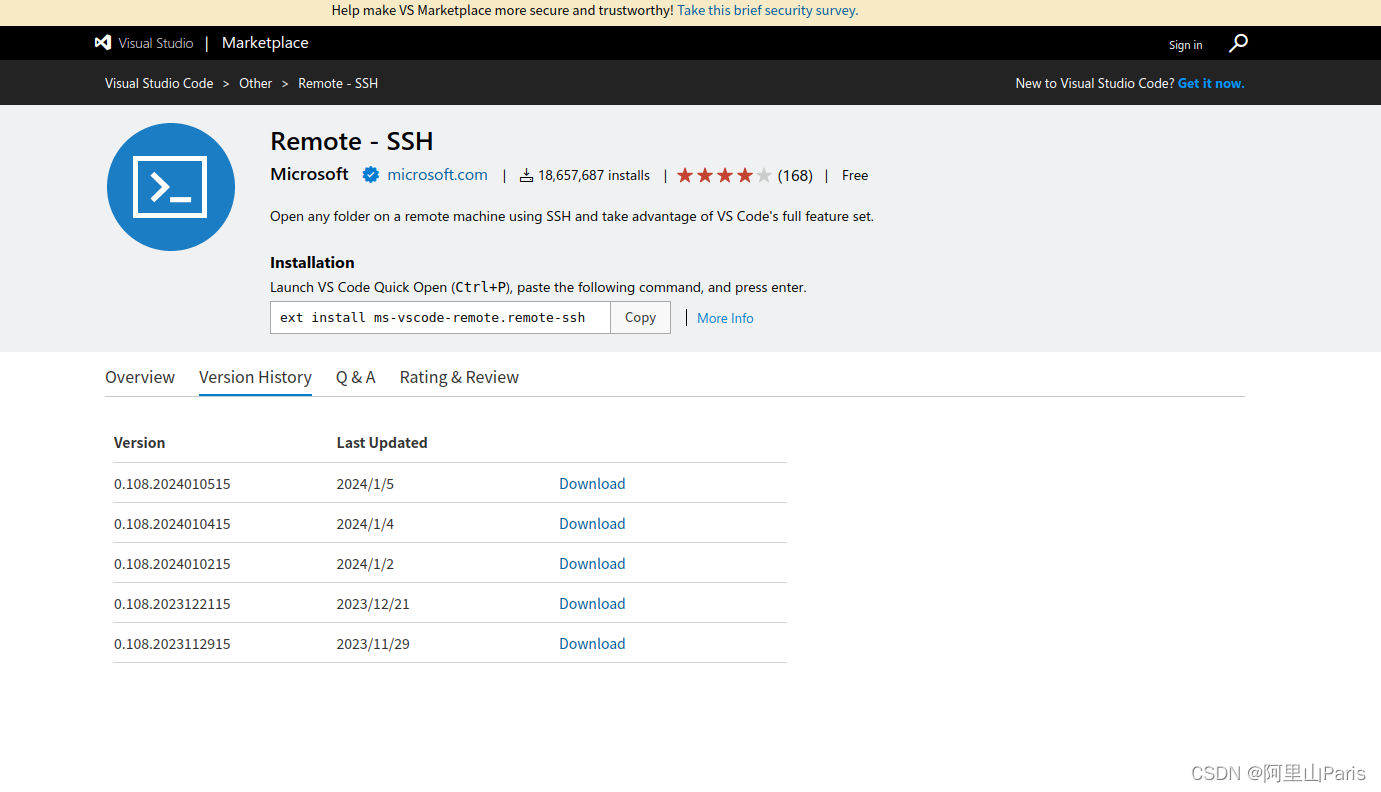Click the (168) reviews count
Image resolution: width=1381 pixels, height=792 pixels.
coord(795,175)
